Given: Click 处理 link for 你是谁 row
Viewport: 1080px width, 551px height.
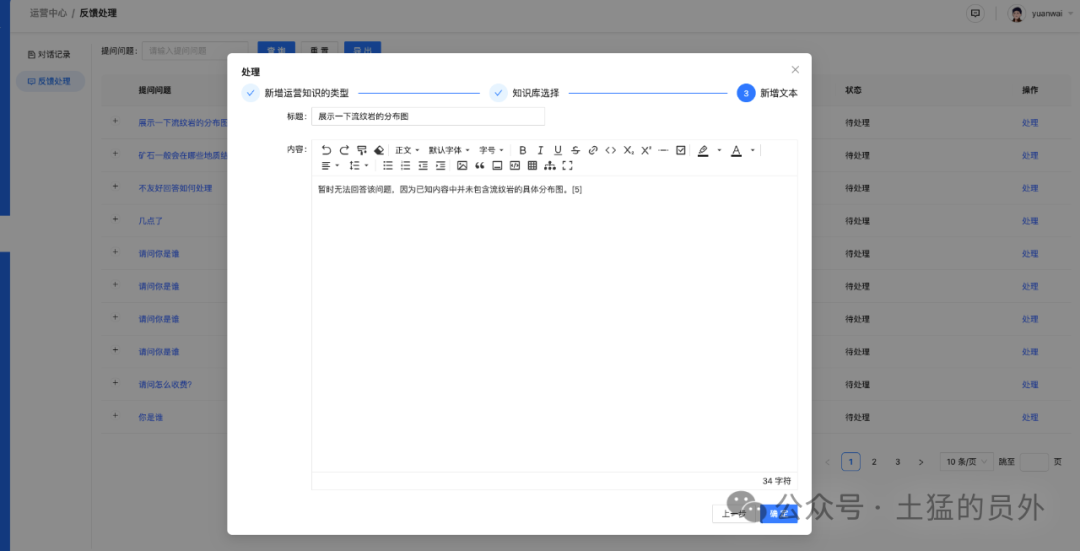Looking at the screenshot, I should pyautogui.click(x=1030, y=417).
